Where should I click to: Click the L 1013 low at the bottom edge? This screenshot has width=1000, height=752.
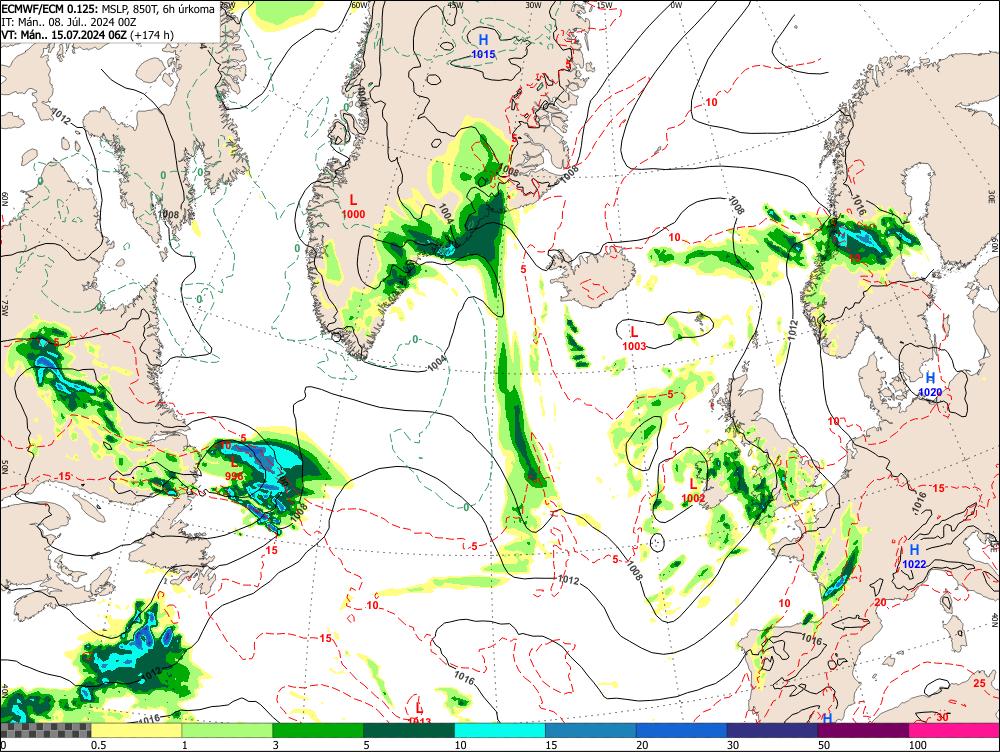click(419, 714)
